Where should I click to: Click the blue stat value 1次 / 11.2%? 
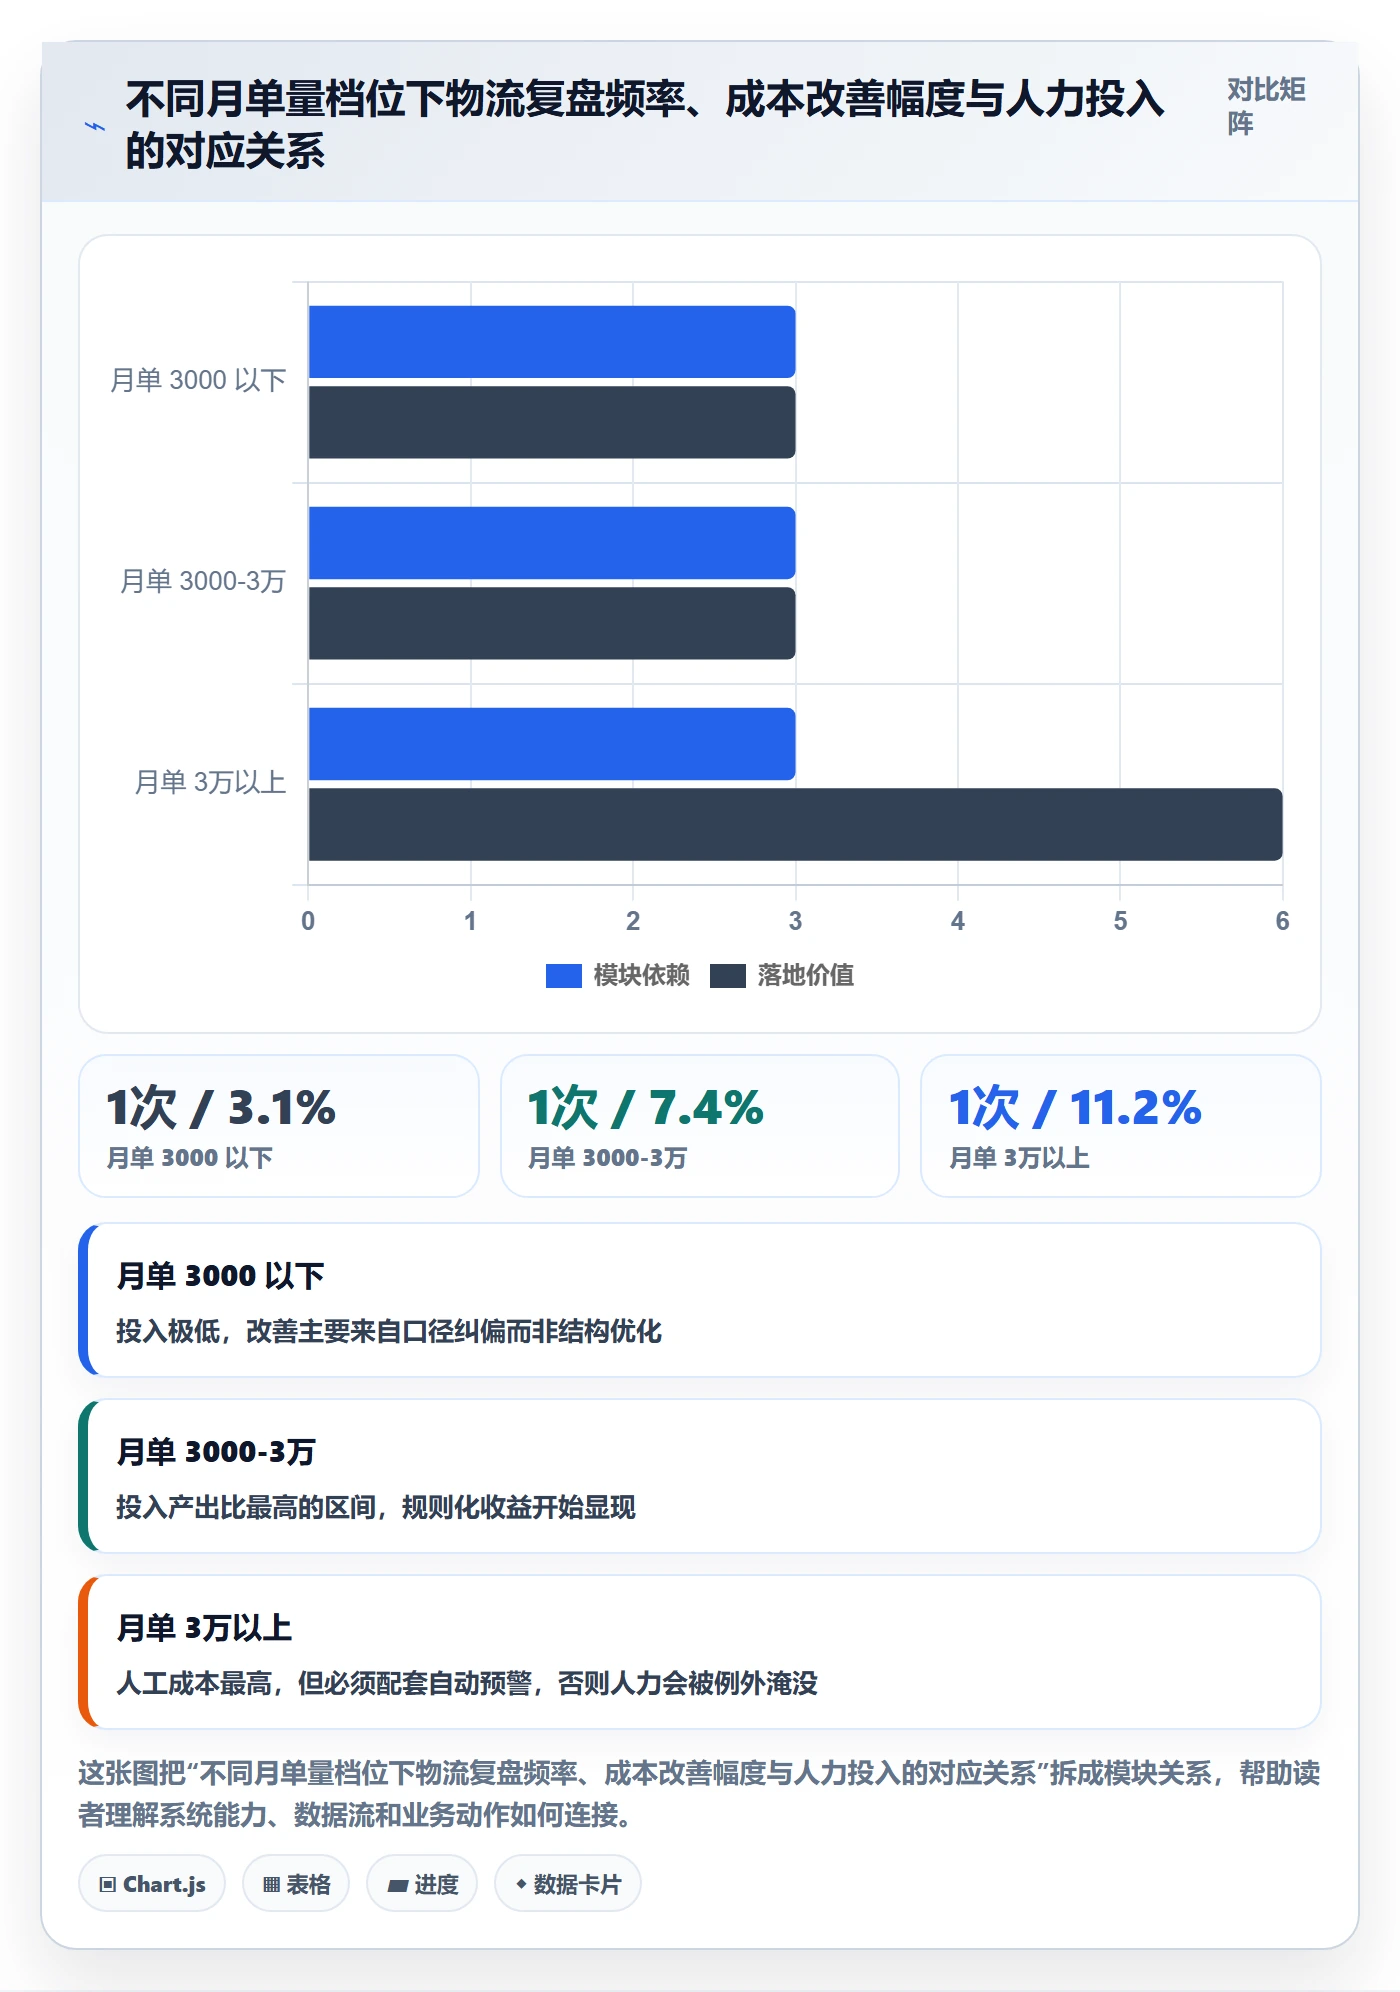1075,1108
